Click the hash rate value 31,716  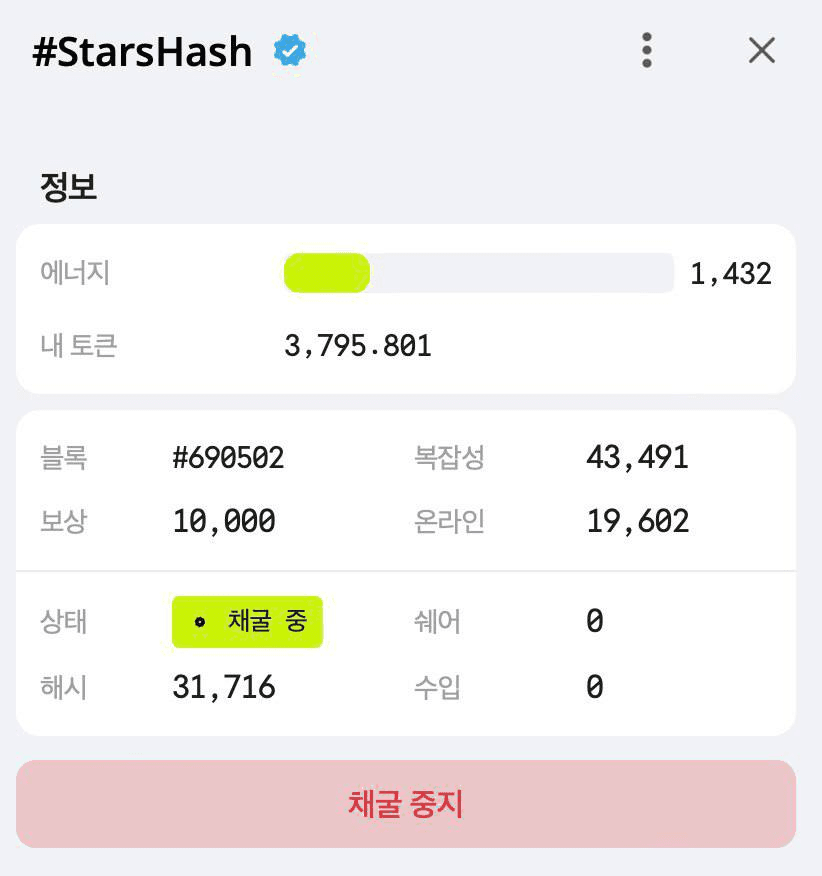pyautogui.click(x=224, y=687)
